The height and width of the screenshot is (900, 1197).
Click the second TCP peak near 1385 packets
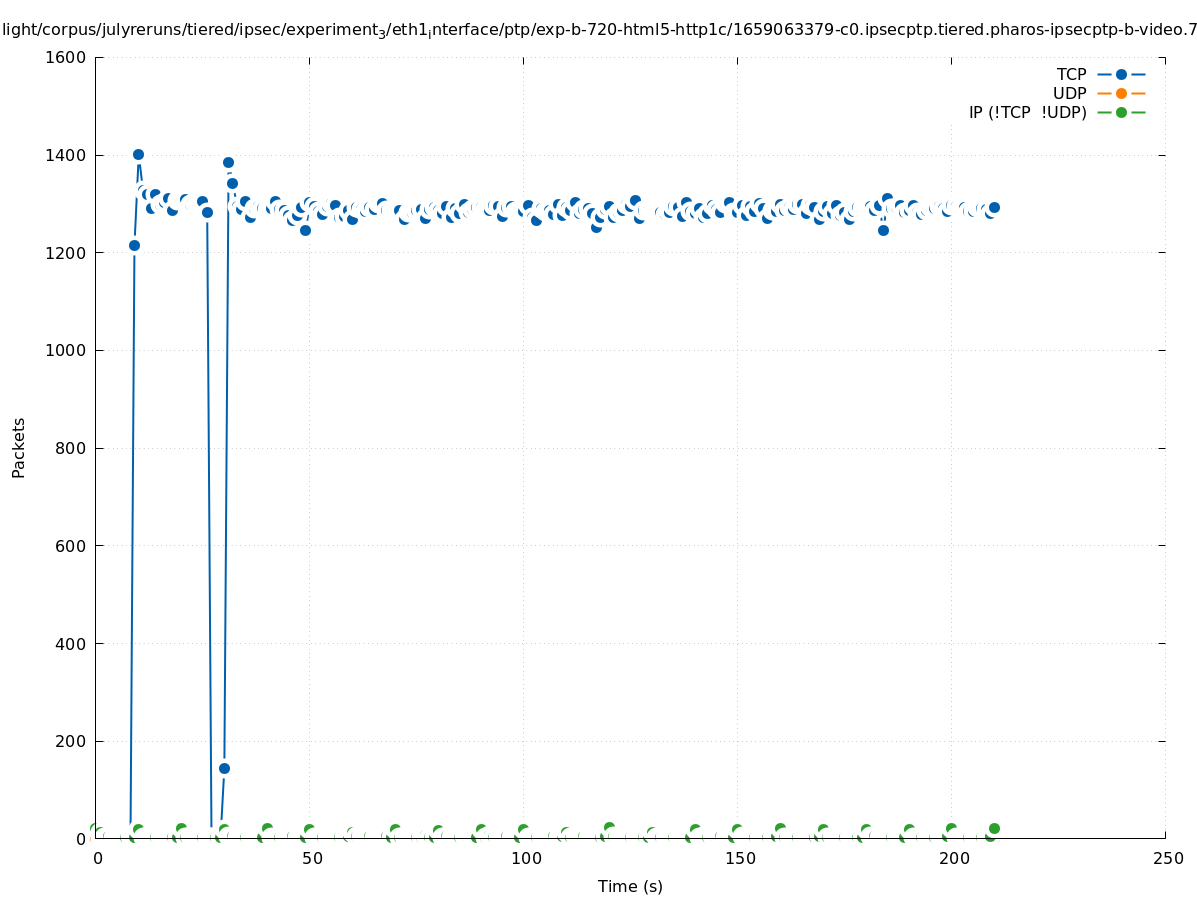[x=228, y=162]
